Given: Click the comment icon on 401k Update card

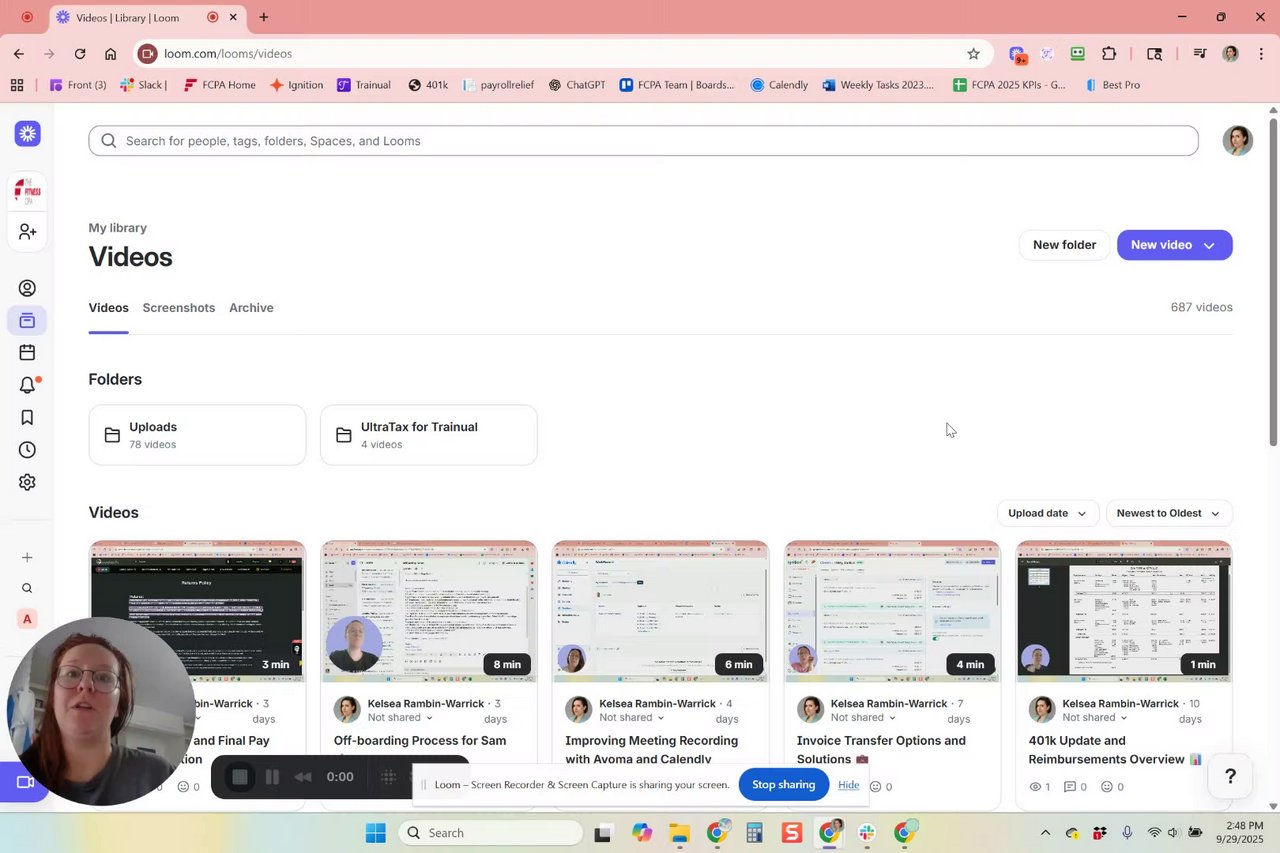Looking at the screenshot, I should pos(1069,787).
